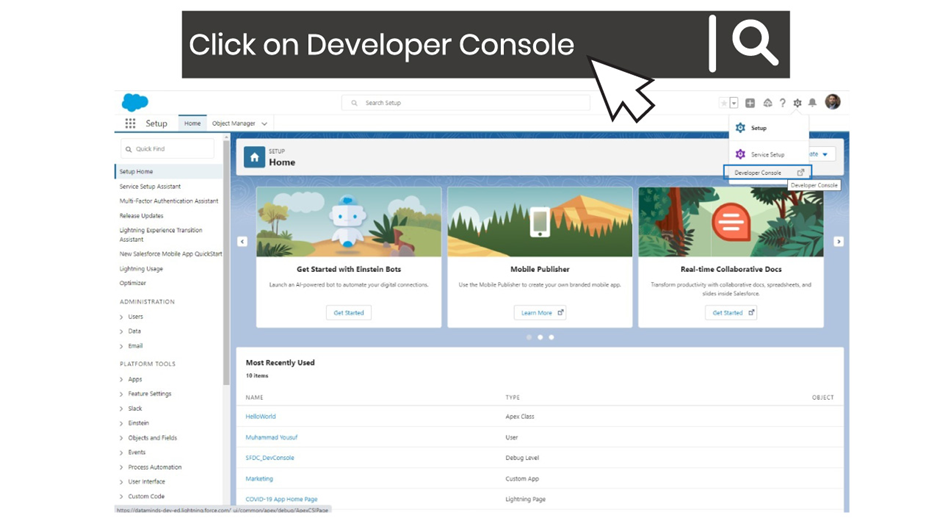Viewport: 940px width, 529px height.
Task: Focus the Quick Find field
Action: 167,149
